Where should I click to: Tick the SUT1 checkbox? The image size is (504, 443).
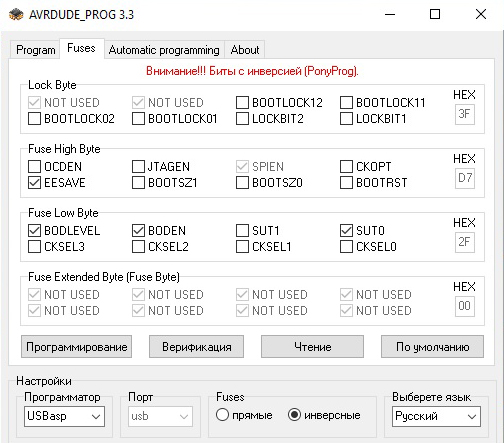point(242,231)
